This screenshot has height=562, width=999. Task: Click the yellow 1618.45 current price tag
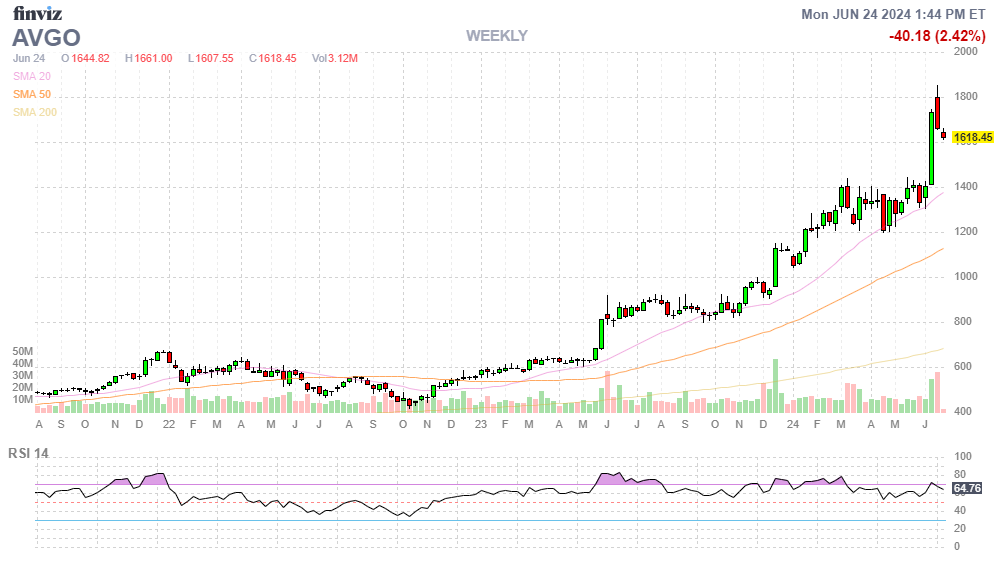pyautogui.click(x=972, y=137)
